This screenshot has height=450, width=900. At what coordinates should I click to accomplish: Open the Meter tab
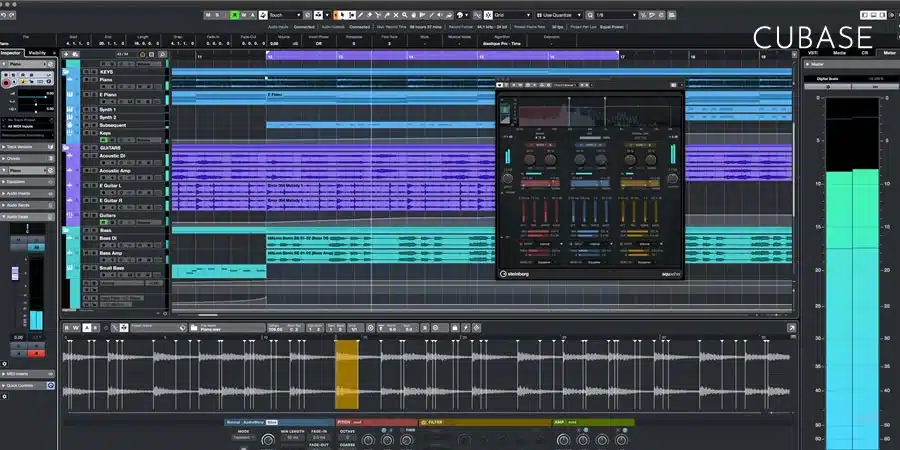(889, 53)
